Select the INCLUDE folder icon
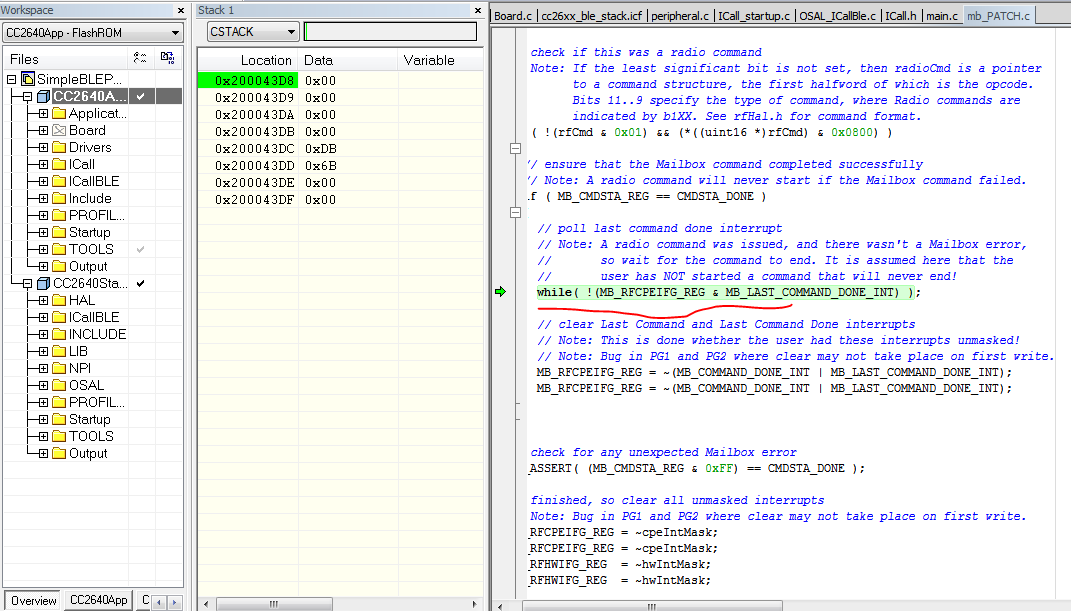The height and width of the screenshot is (611, 1071). pyautogui.click(x=59, y=335)
